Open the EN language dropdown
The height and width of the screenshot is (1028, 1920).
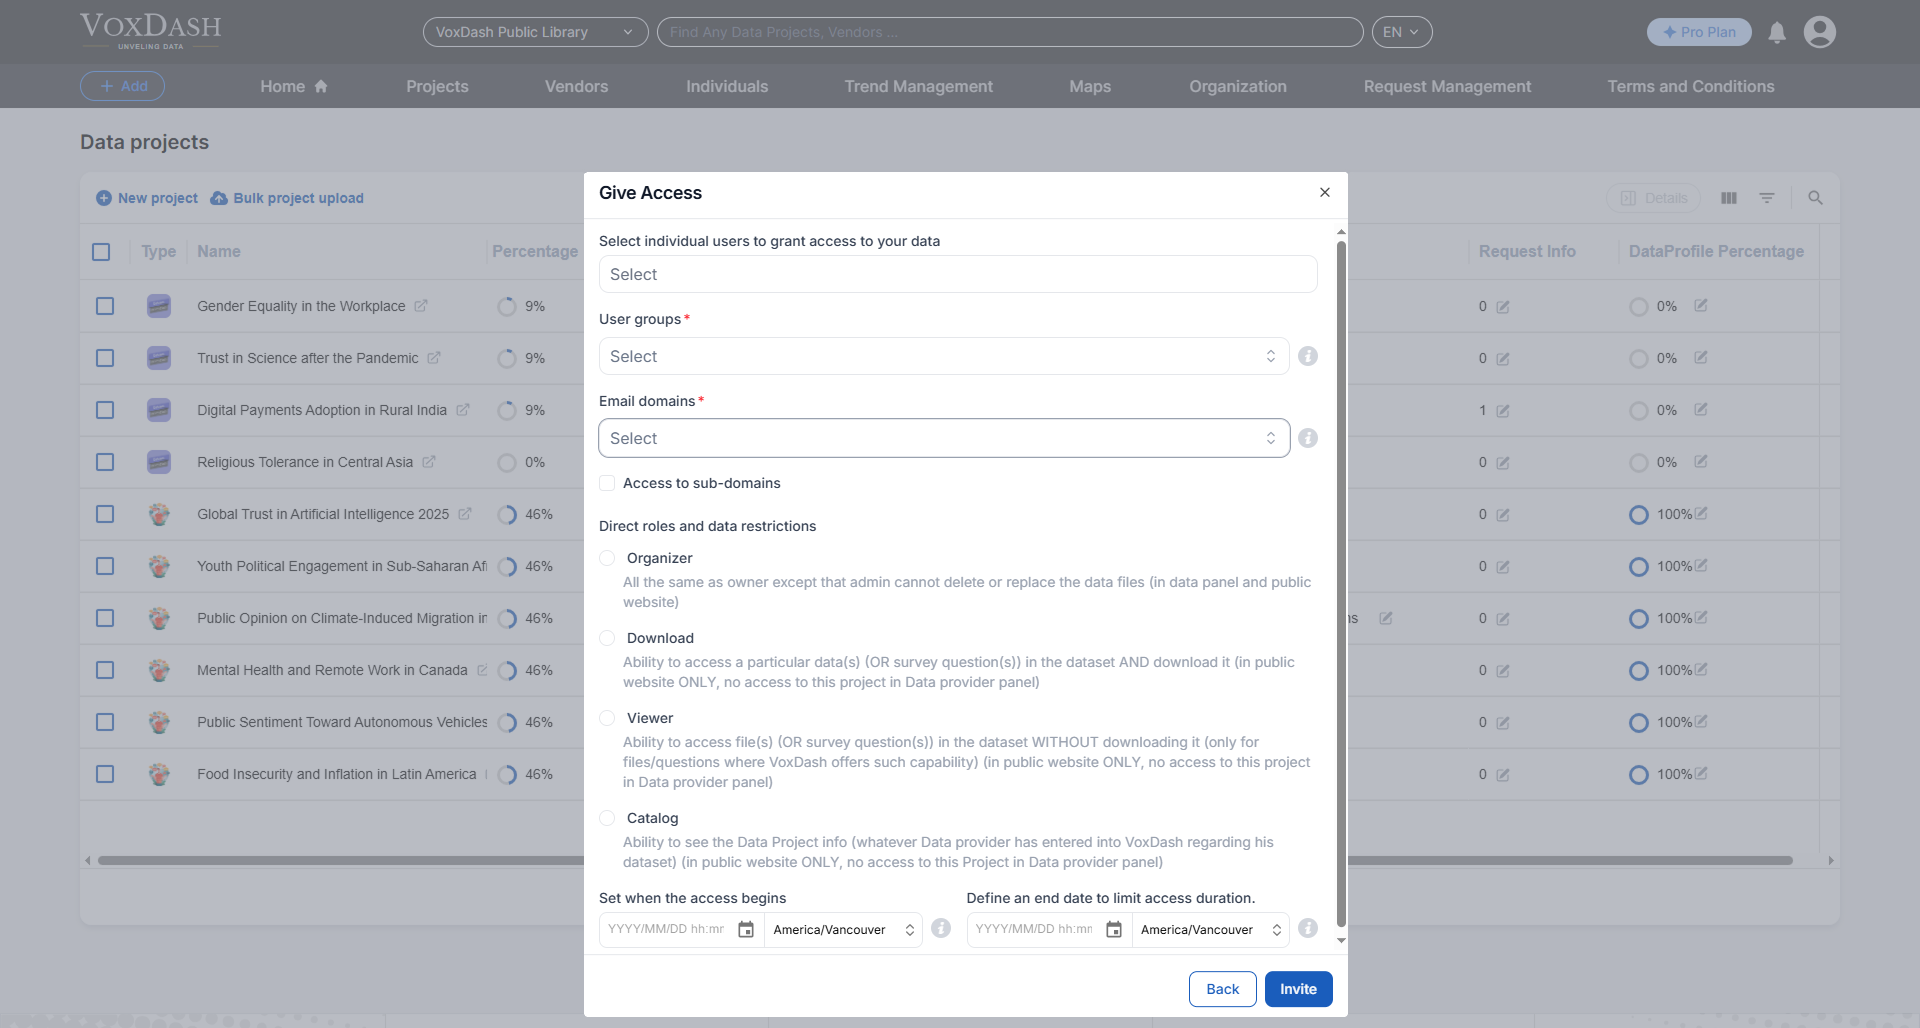1402,32
